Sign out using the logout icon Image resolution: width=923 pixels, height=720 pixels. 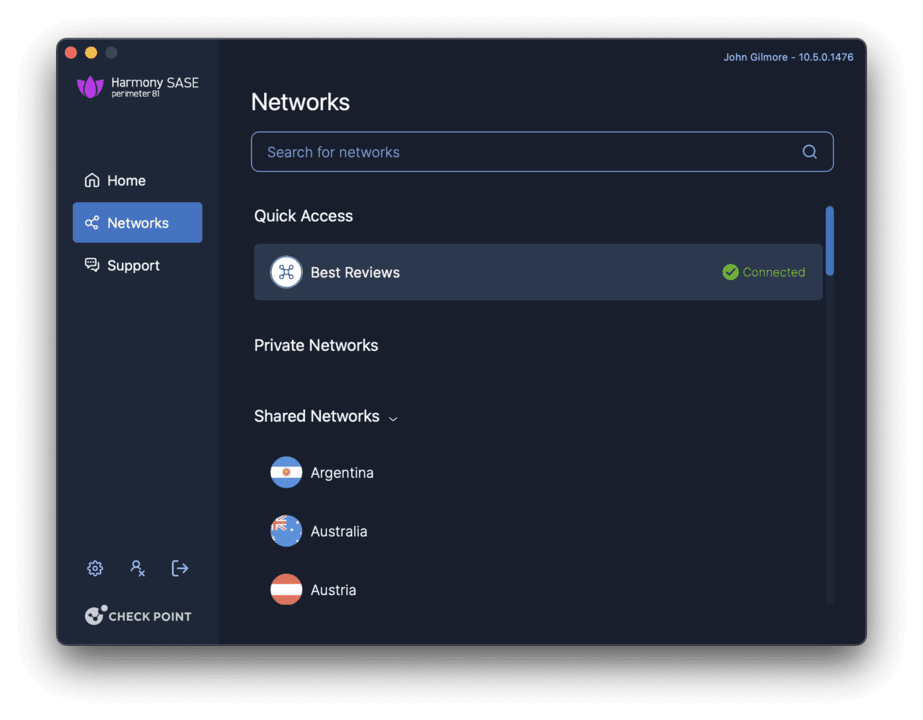pyautogui.click(x=180, y=567)
